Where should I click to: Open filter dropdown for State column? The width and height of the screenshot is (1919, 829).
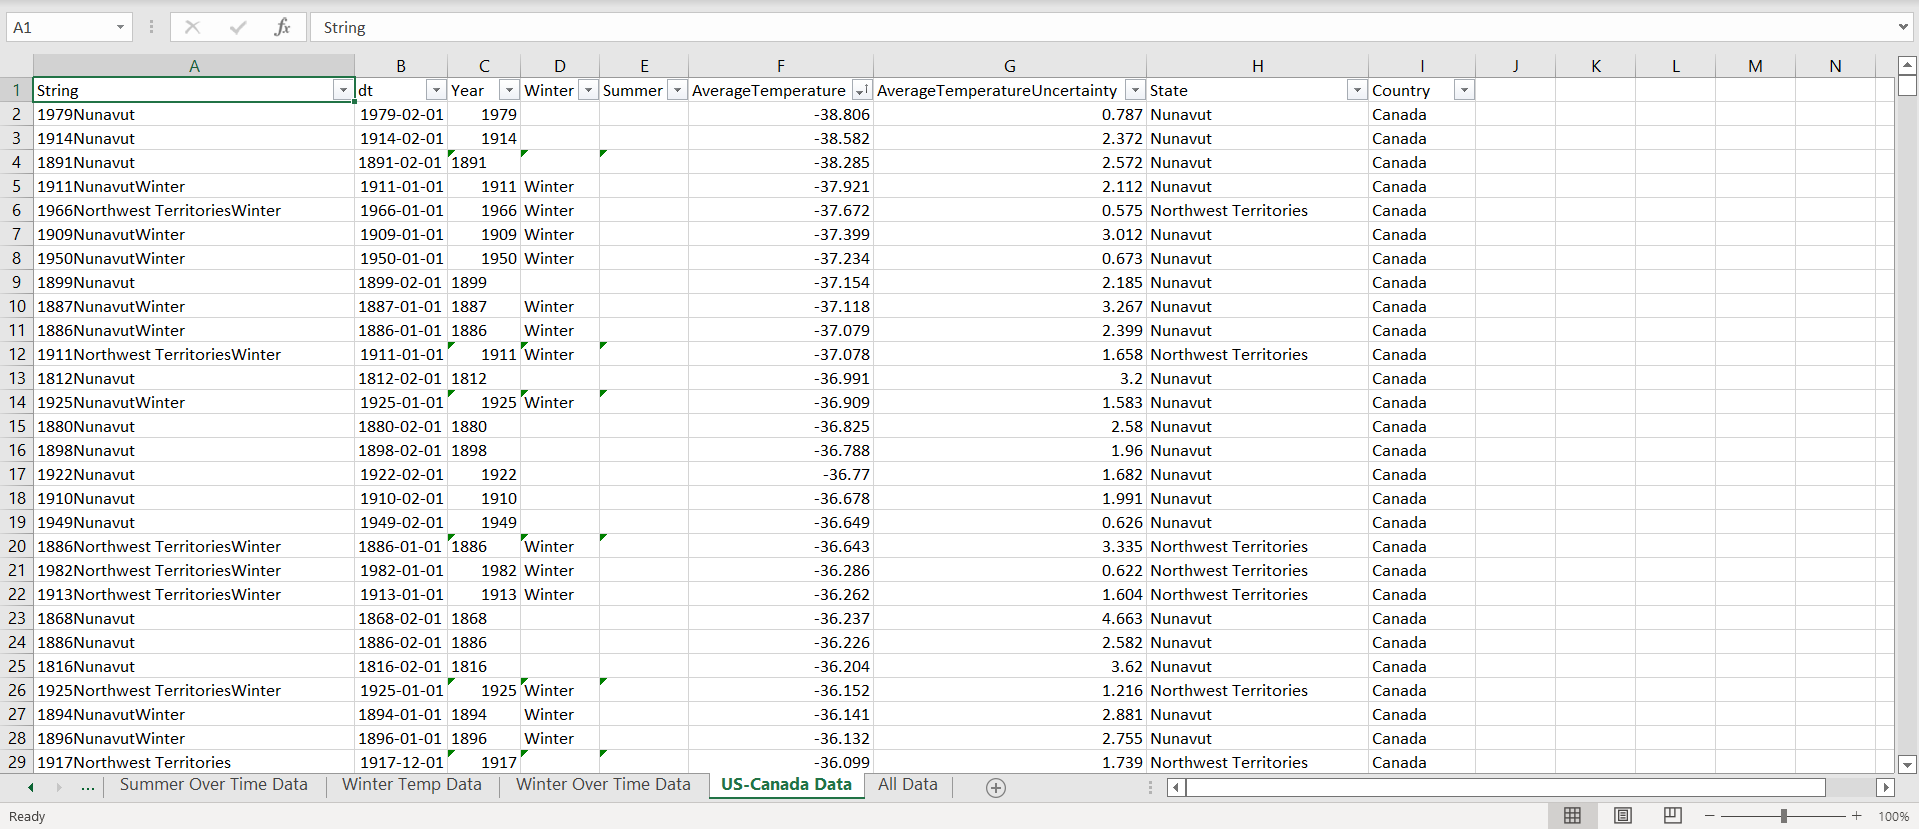coord(1356,90)
